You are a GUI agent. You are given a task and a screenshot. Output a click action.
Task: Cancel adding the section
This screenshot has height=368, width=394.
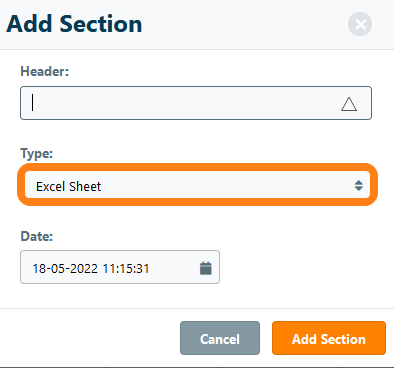pyautogui.click(x=220, y=338)
